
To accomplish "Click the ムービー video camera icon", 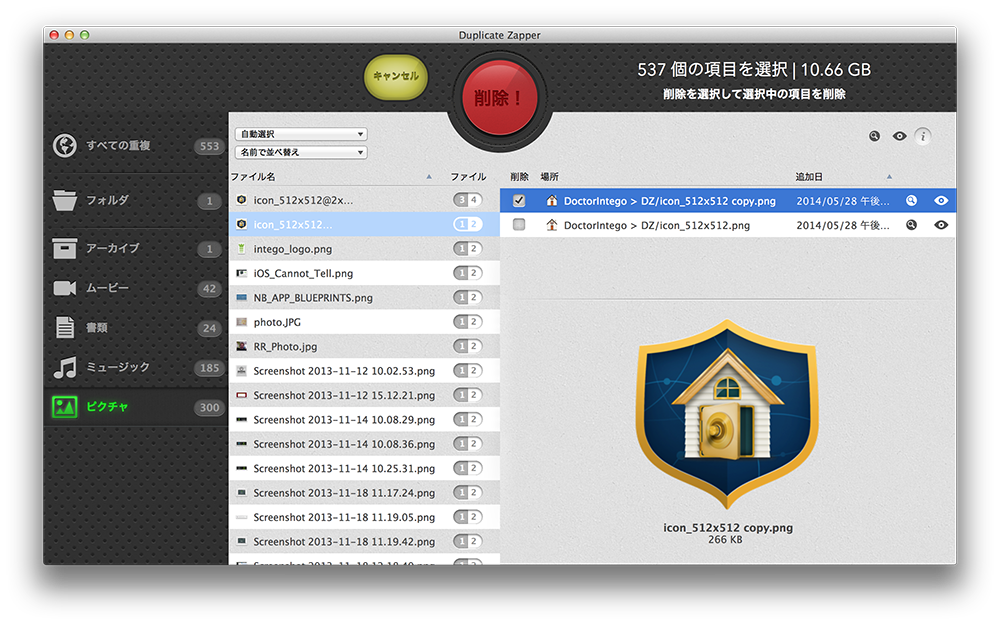I will point(65,288).
